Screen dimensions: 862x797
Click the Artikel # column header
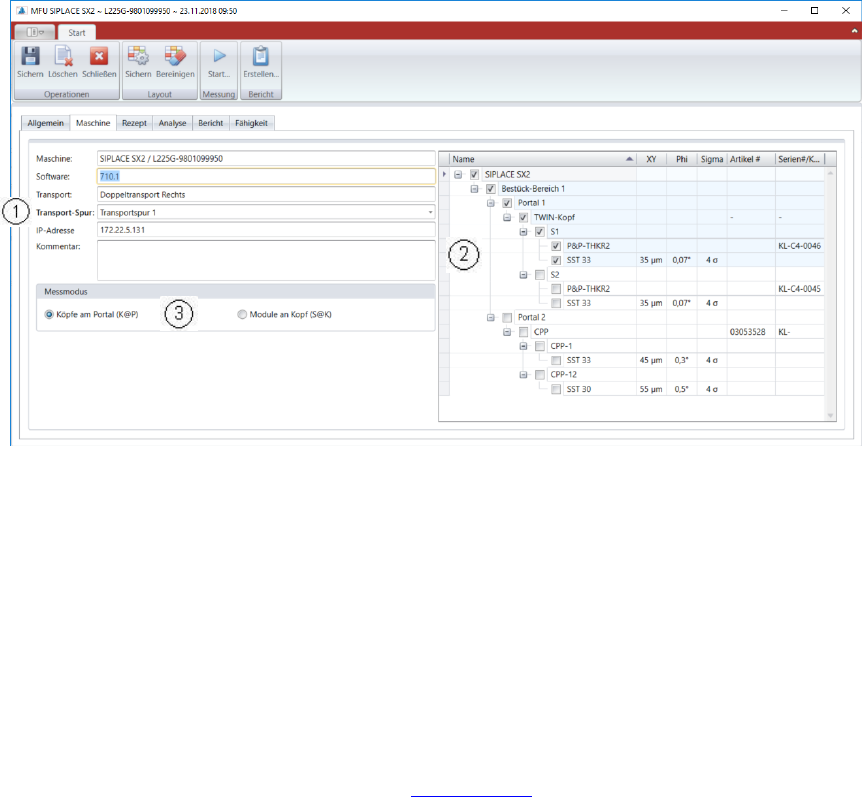[751, 159]
